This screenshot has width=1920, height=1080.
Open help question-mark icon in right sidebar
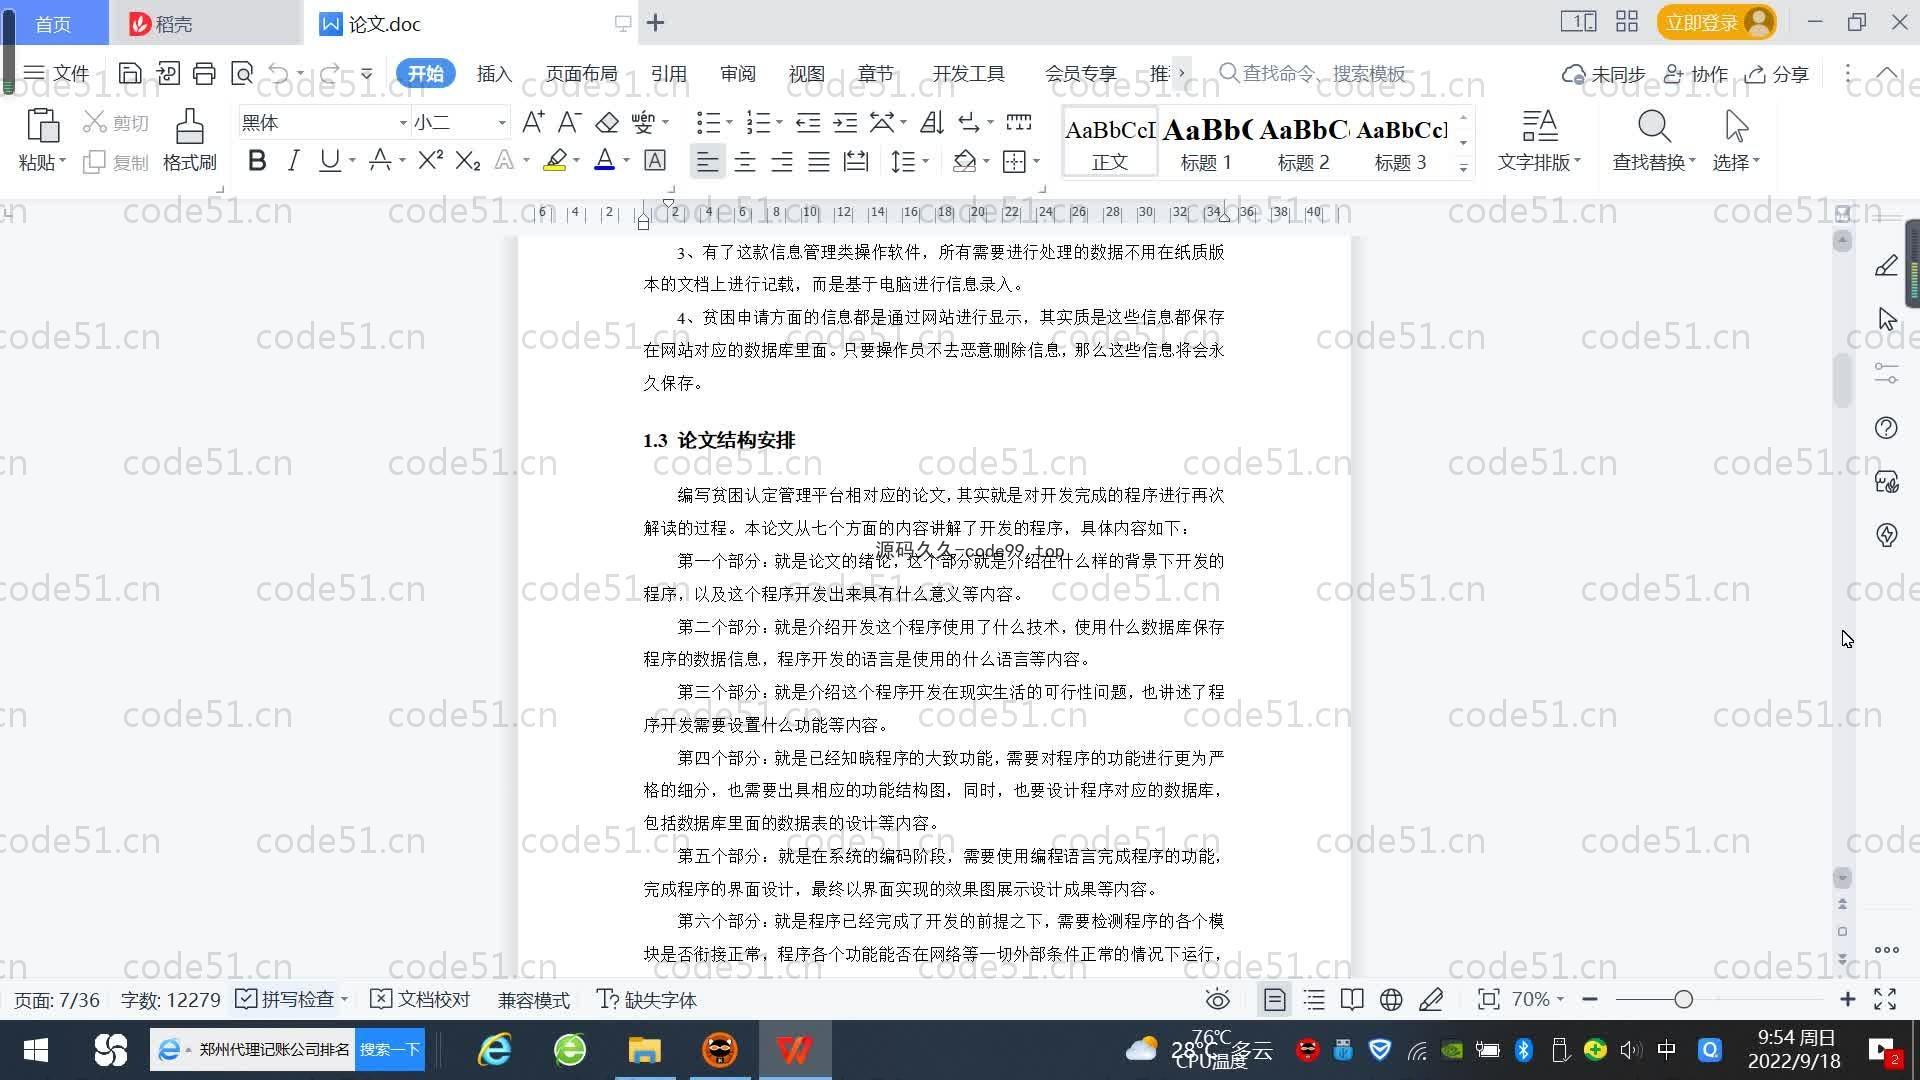click(1886, 428)
